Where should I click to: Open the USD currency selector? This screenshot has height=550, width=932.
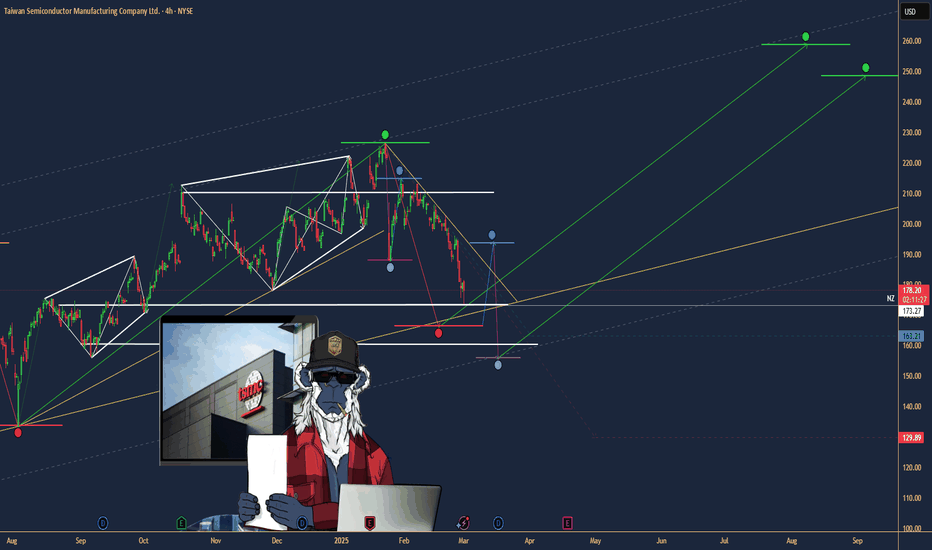tap(915, 11)
